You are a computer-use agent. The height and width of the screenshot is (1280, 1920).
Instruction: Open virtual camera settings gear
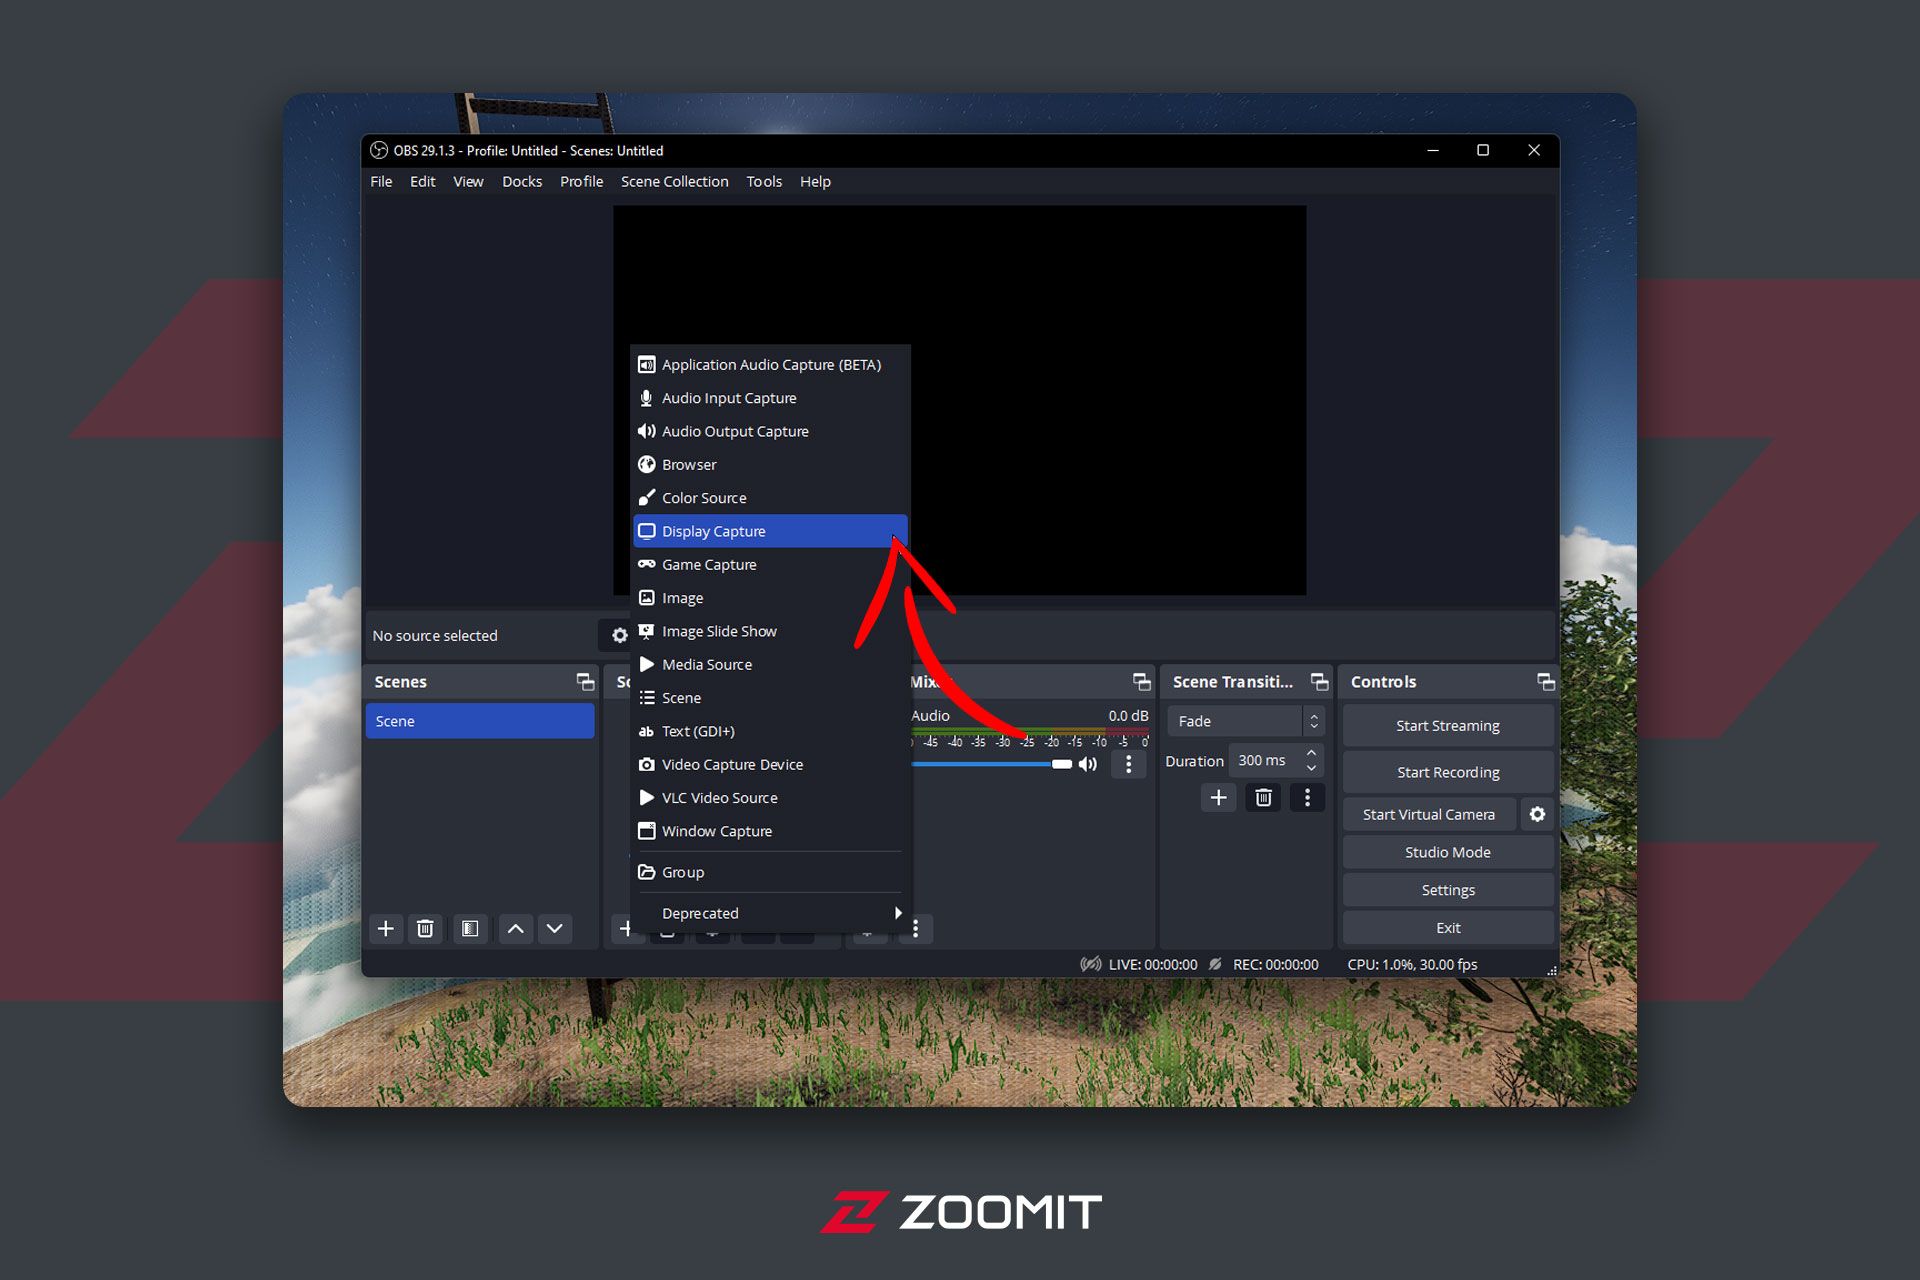[x=1537, y=814]
